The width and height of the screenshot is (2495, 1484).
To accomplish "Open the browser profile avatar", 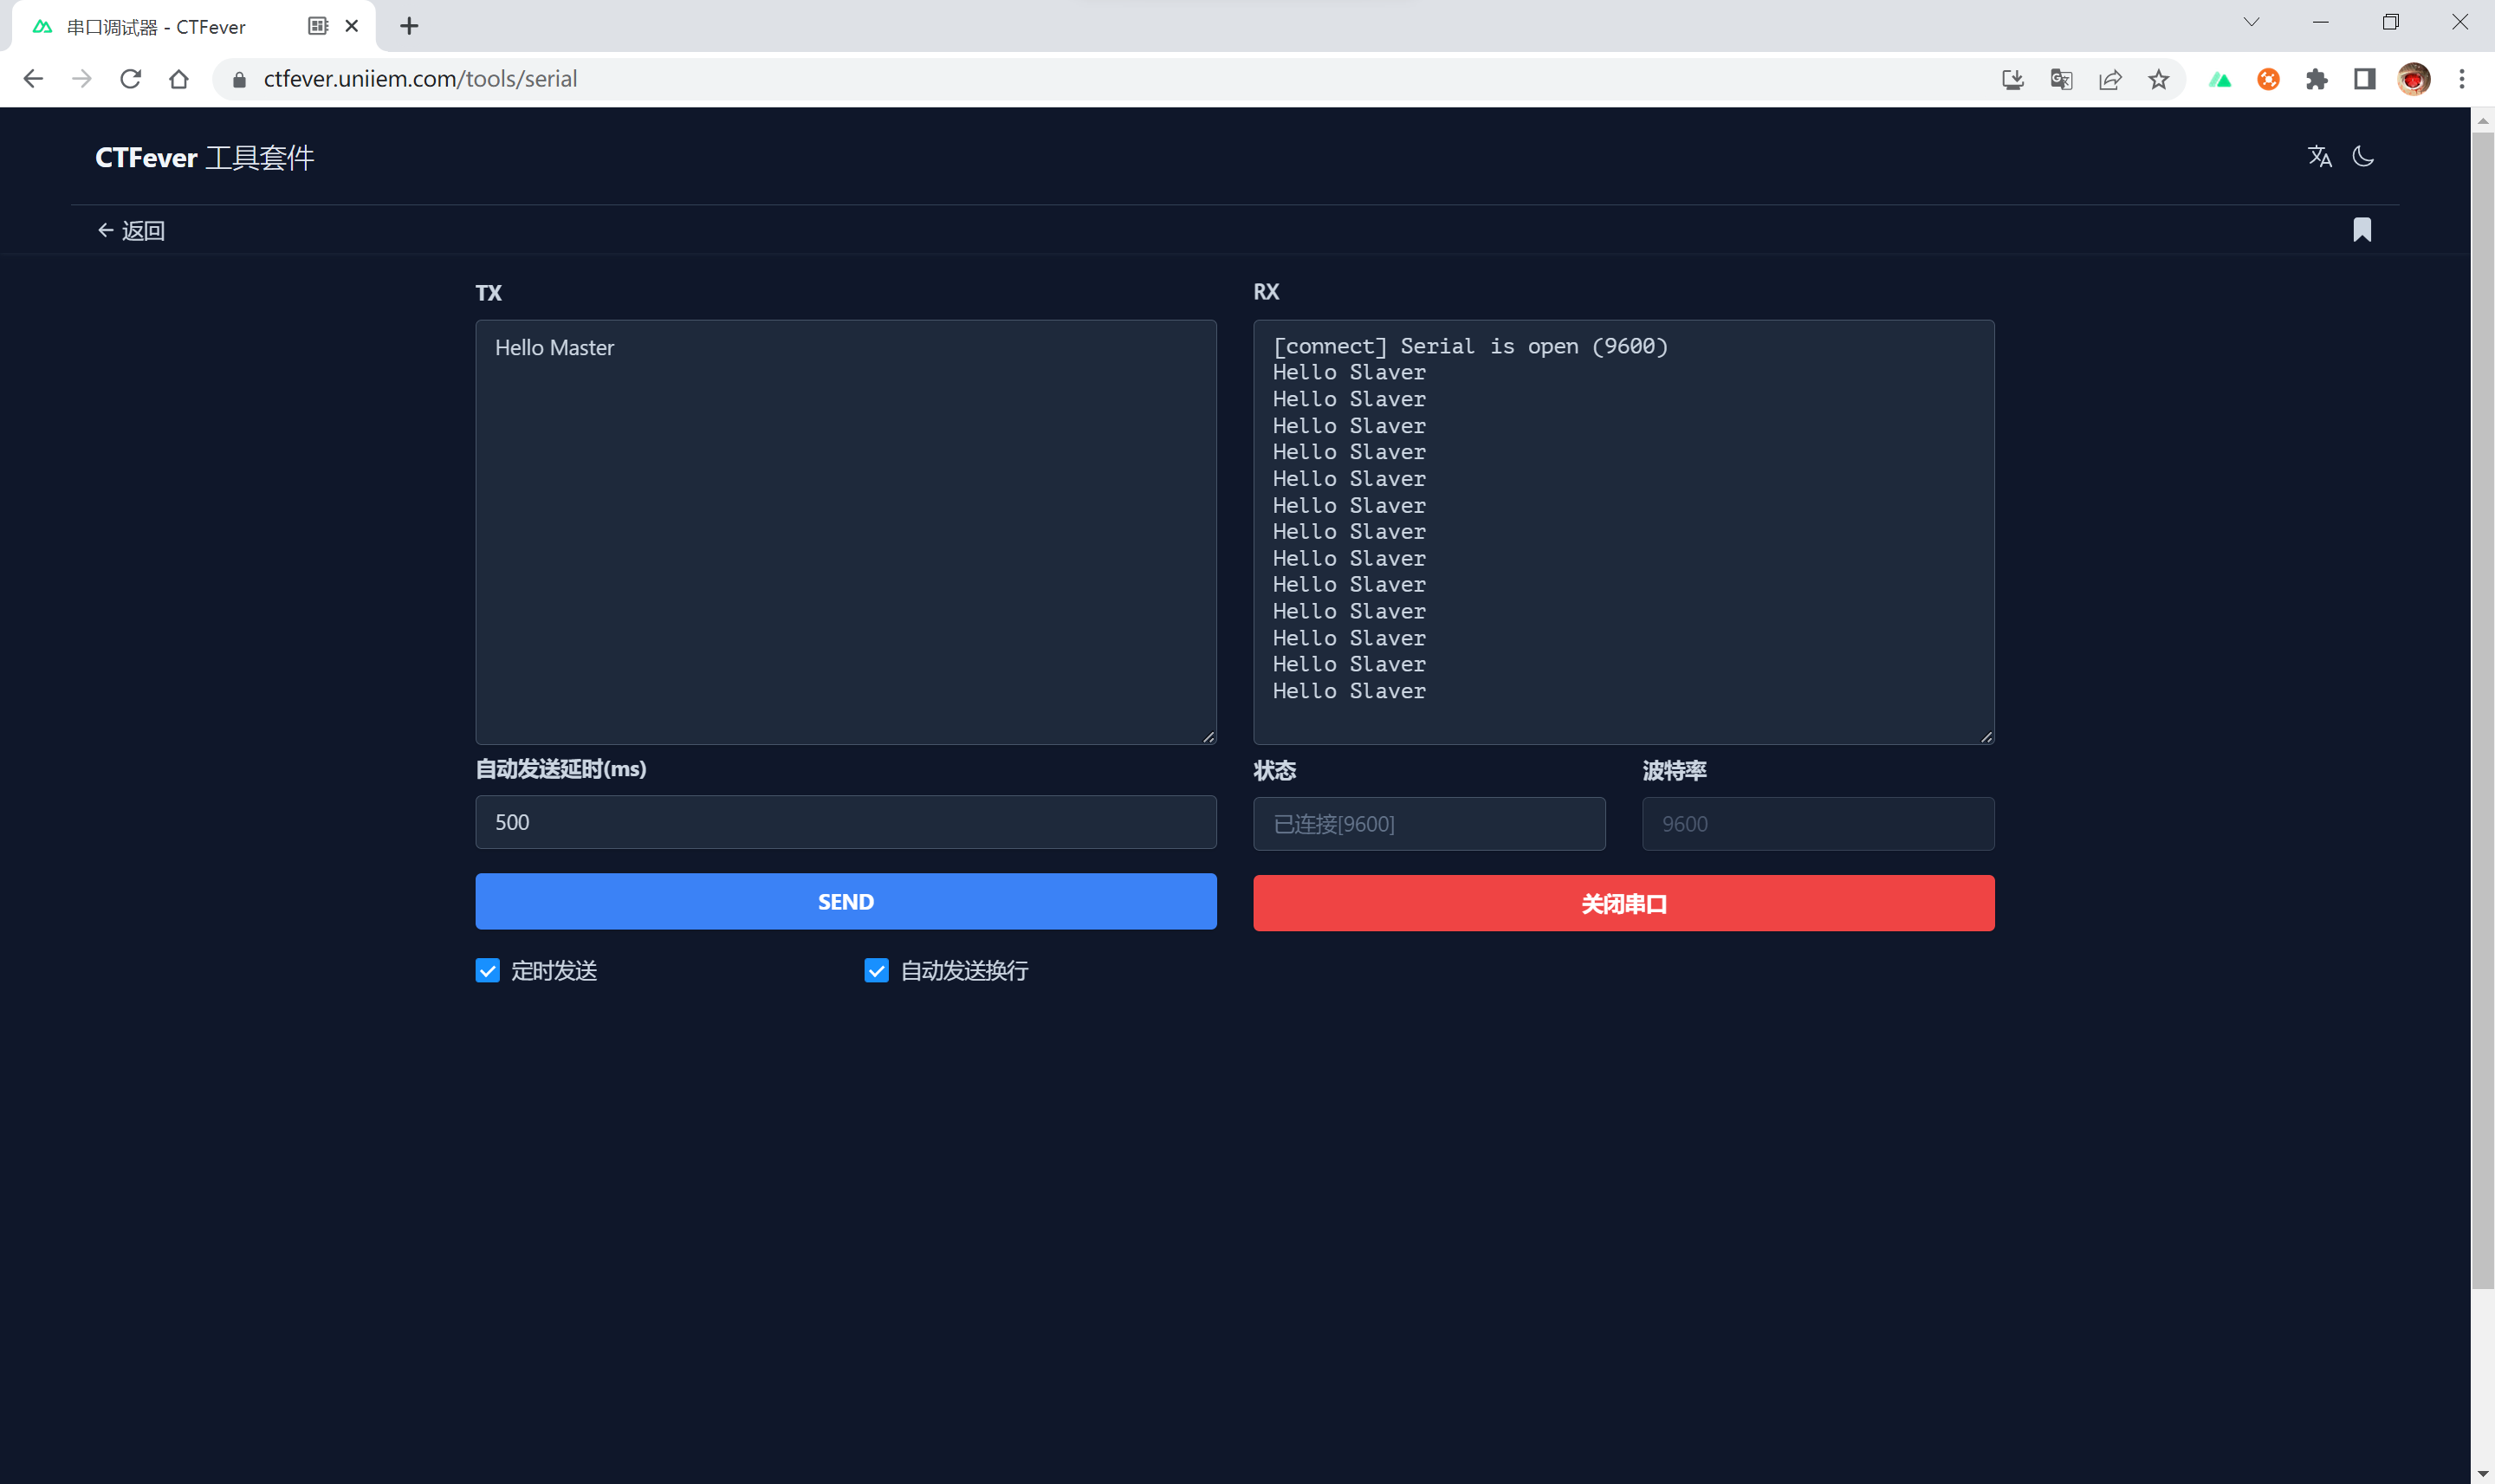I will tap(2413, 79).
